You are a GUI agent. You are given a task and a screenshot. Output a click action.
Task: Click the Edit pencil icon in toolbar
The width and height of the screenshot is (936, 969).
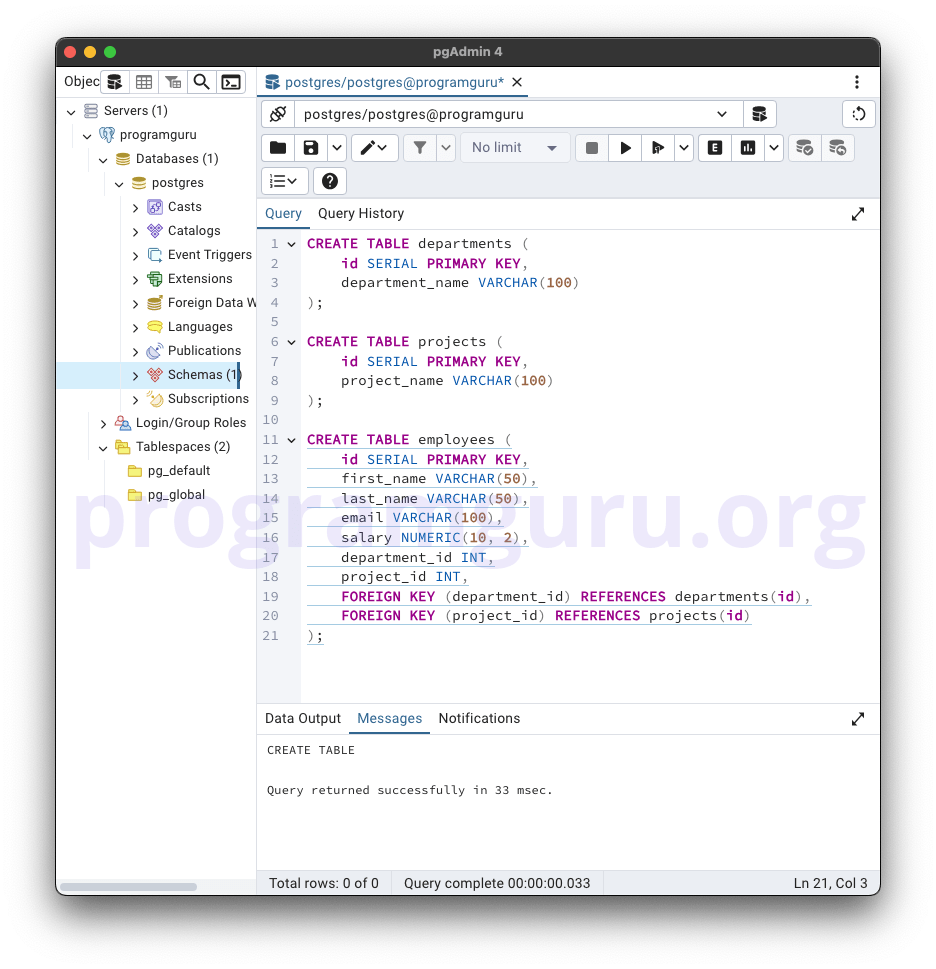tap(374, 148)
